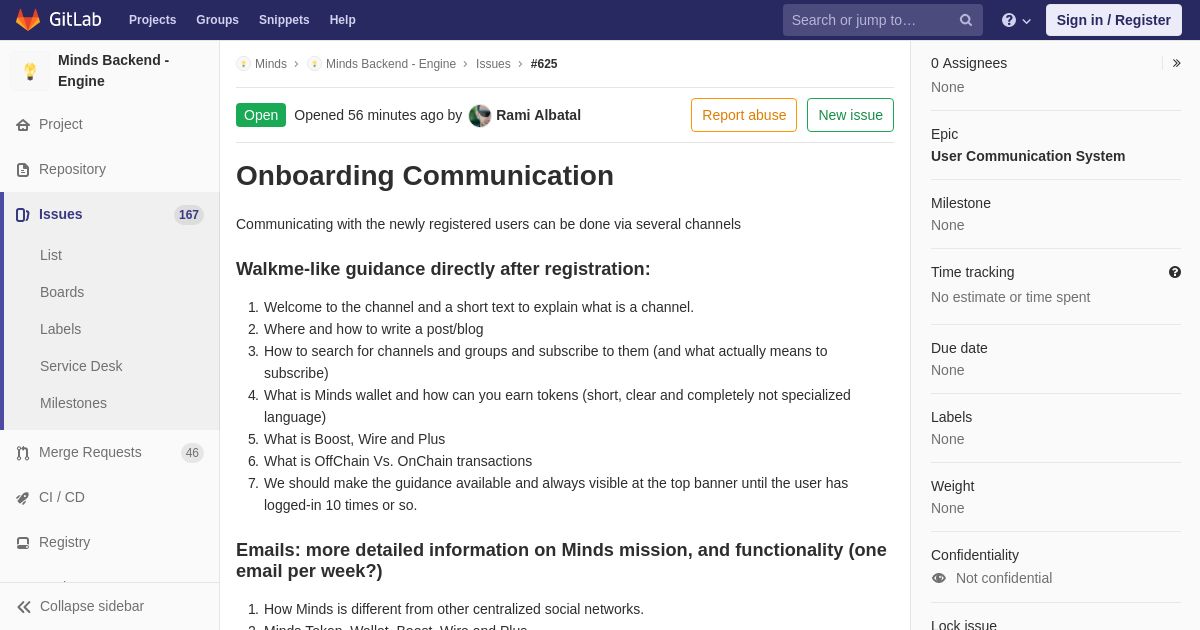Click the Collapse sidebar double-chevron icon

pos(24,607)
